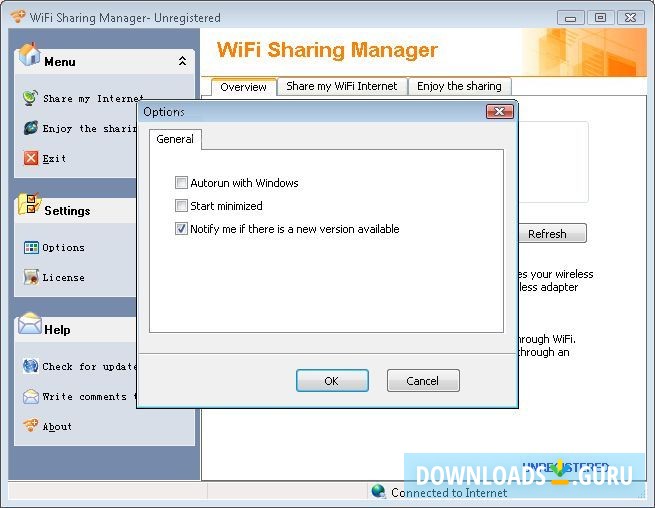Click the Write comments link
Screen dimensions: 655x508
89,396
